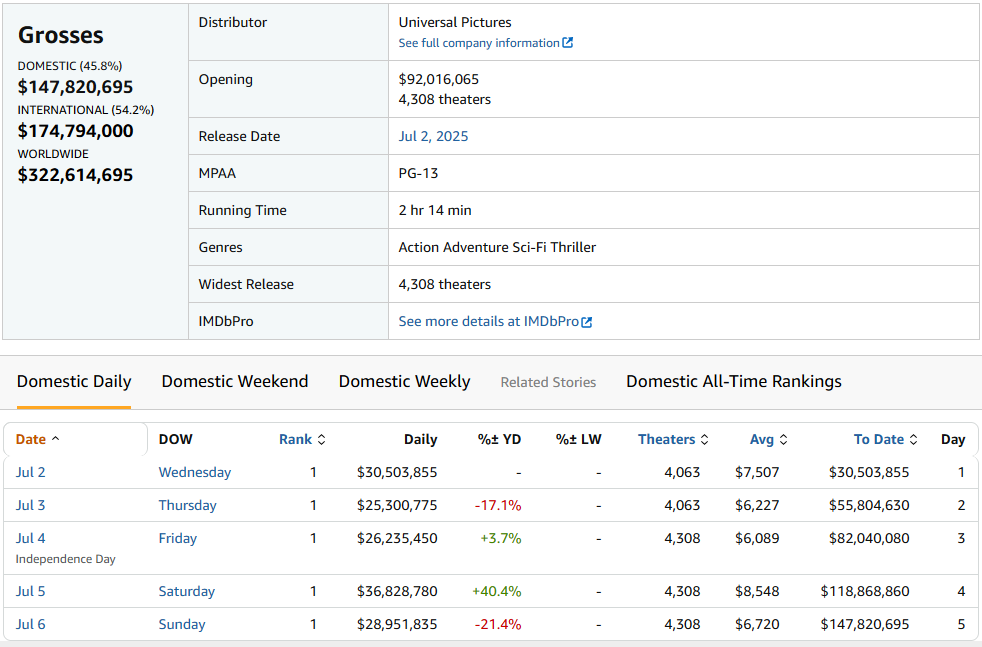Click the %± YD column header
The image size is (982, 647).
pos(499,439)
